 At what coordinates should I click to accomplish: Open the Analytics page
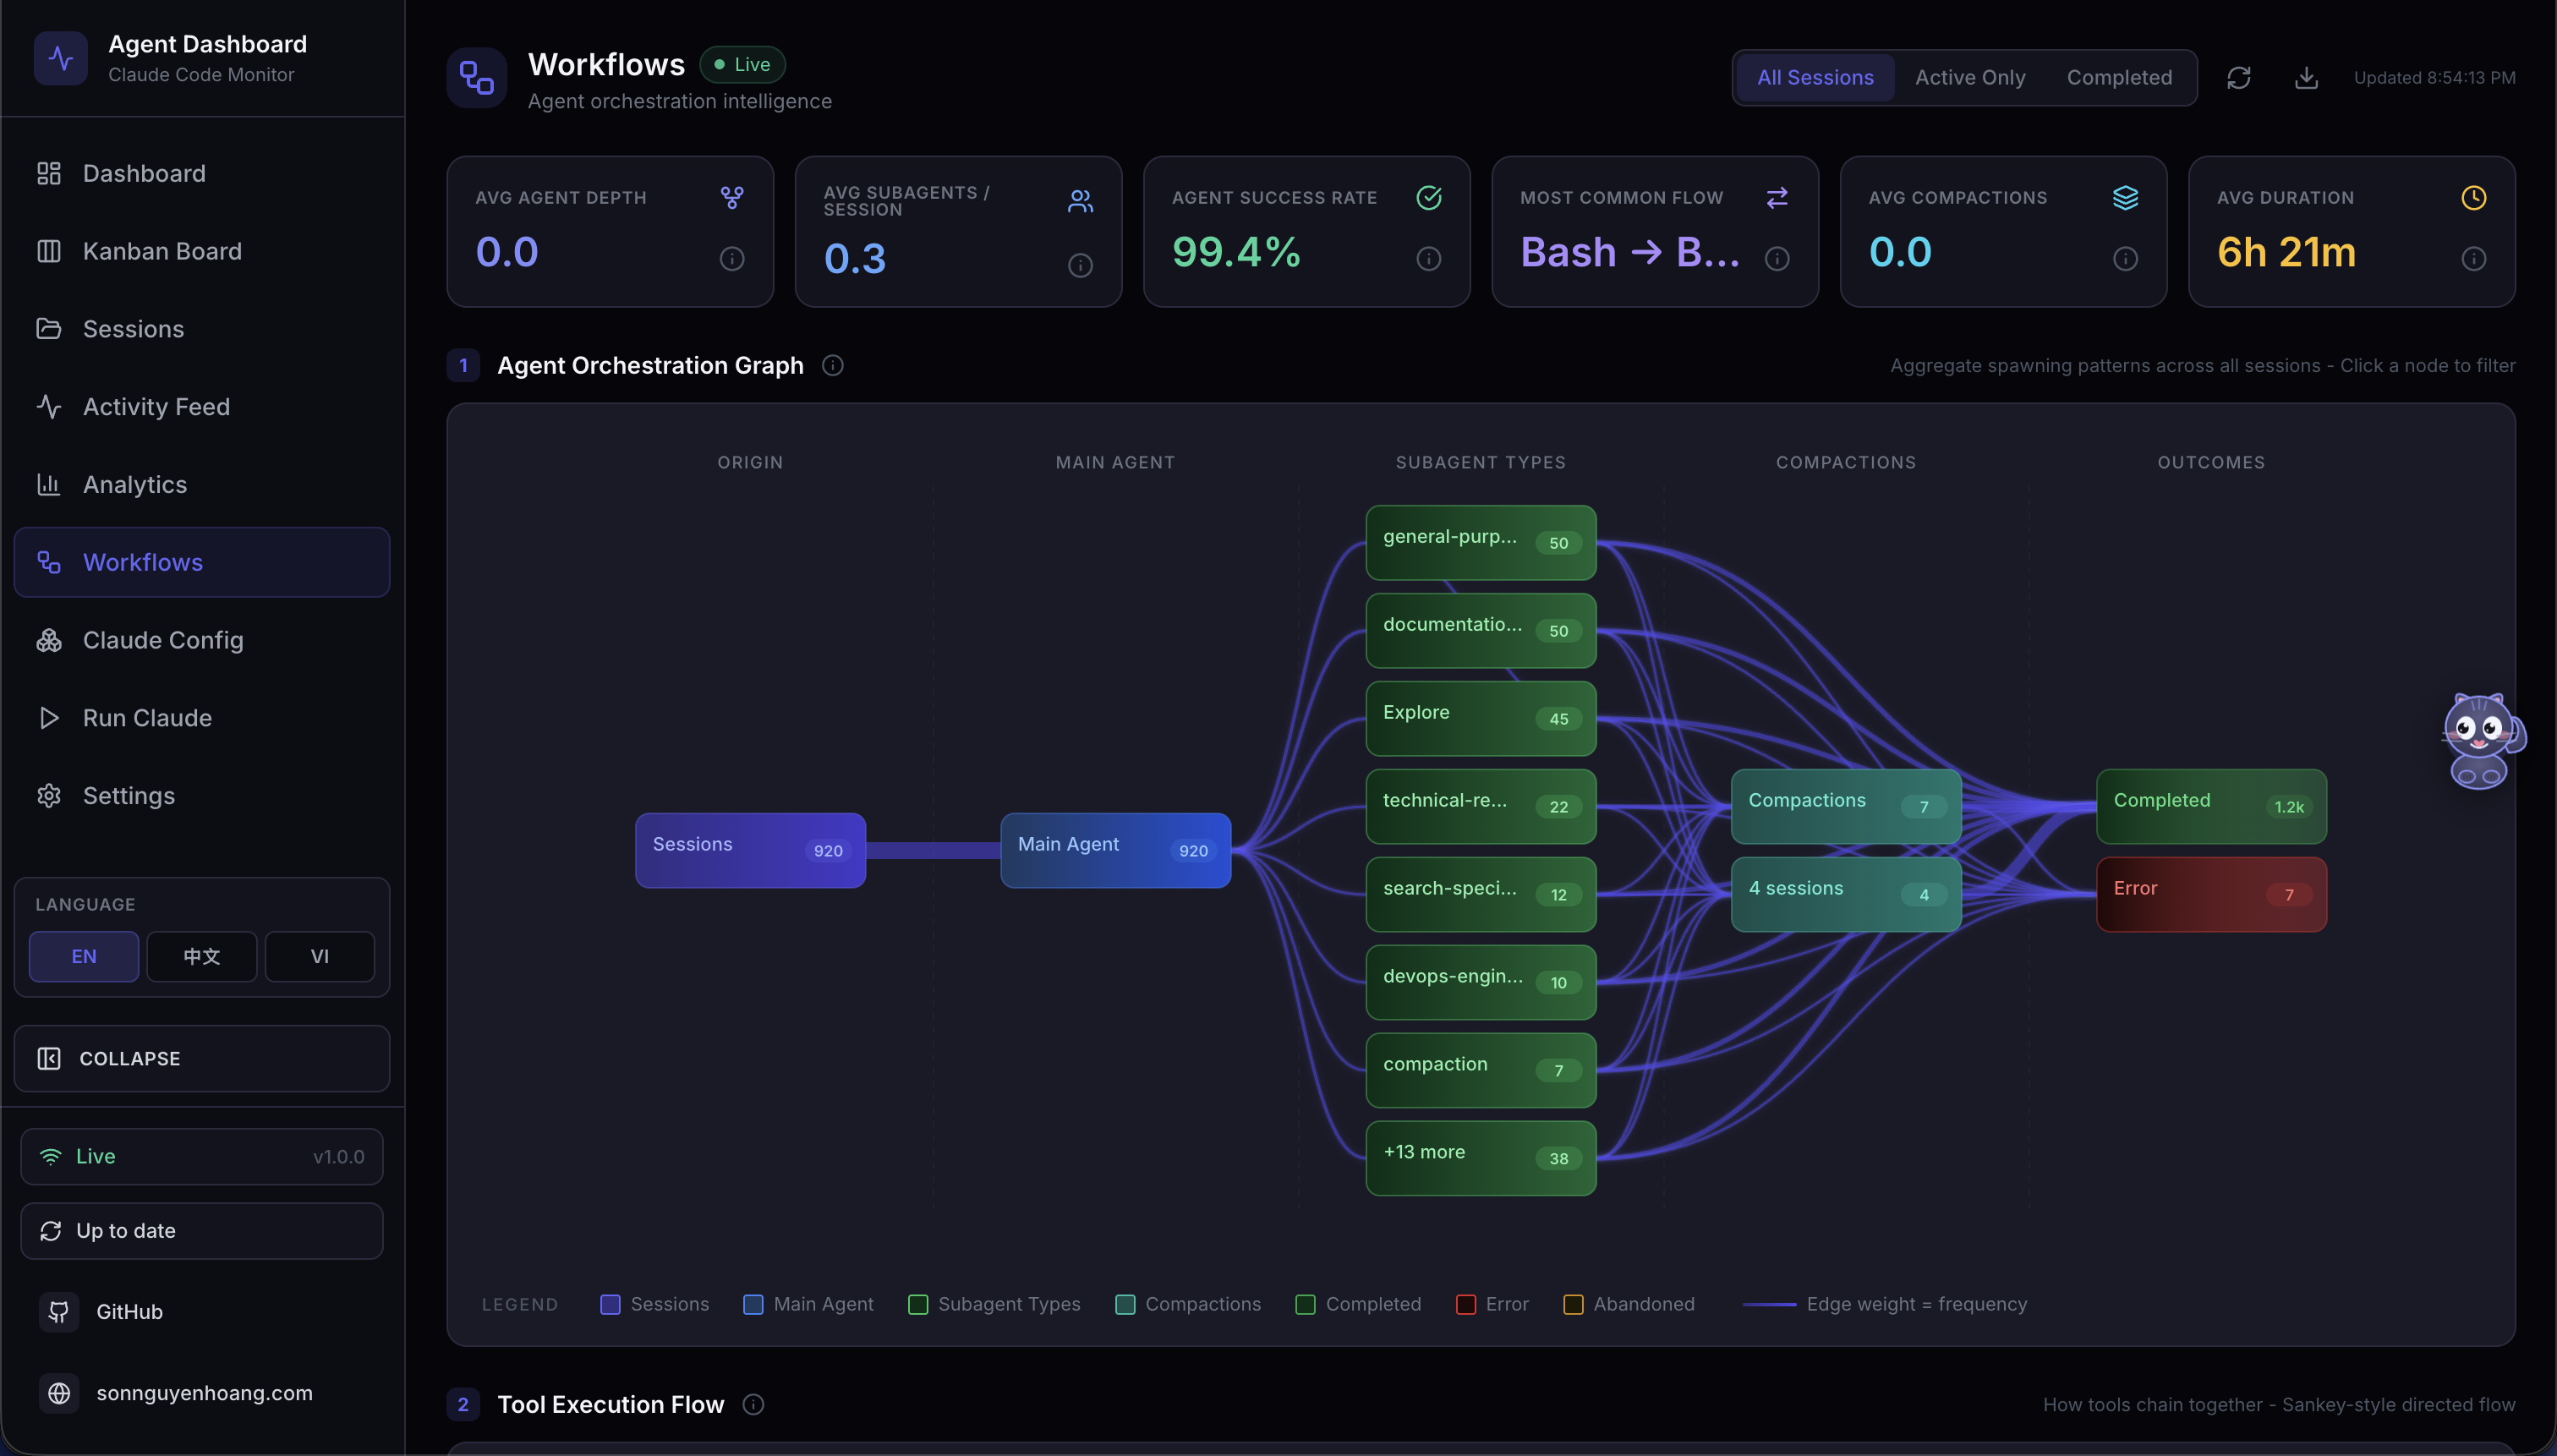point(202,484)
